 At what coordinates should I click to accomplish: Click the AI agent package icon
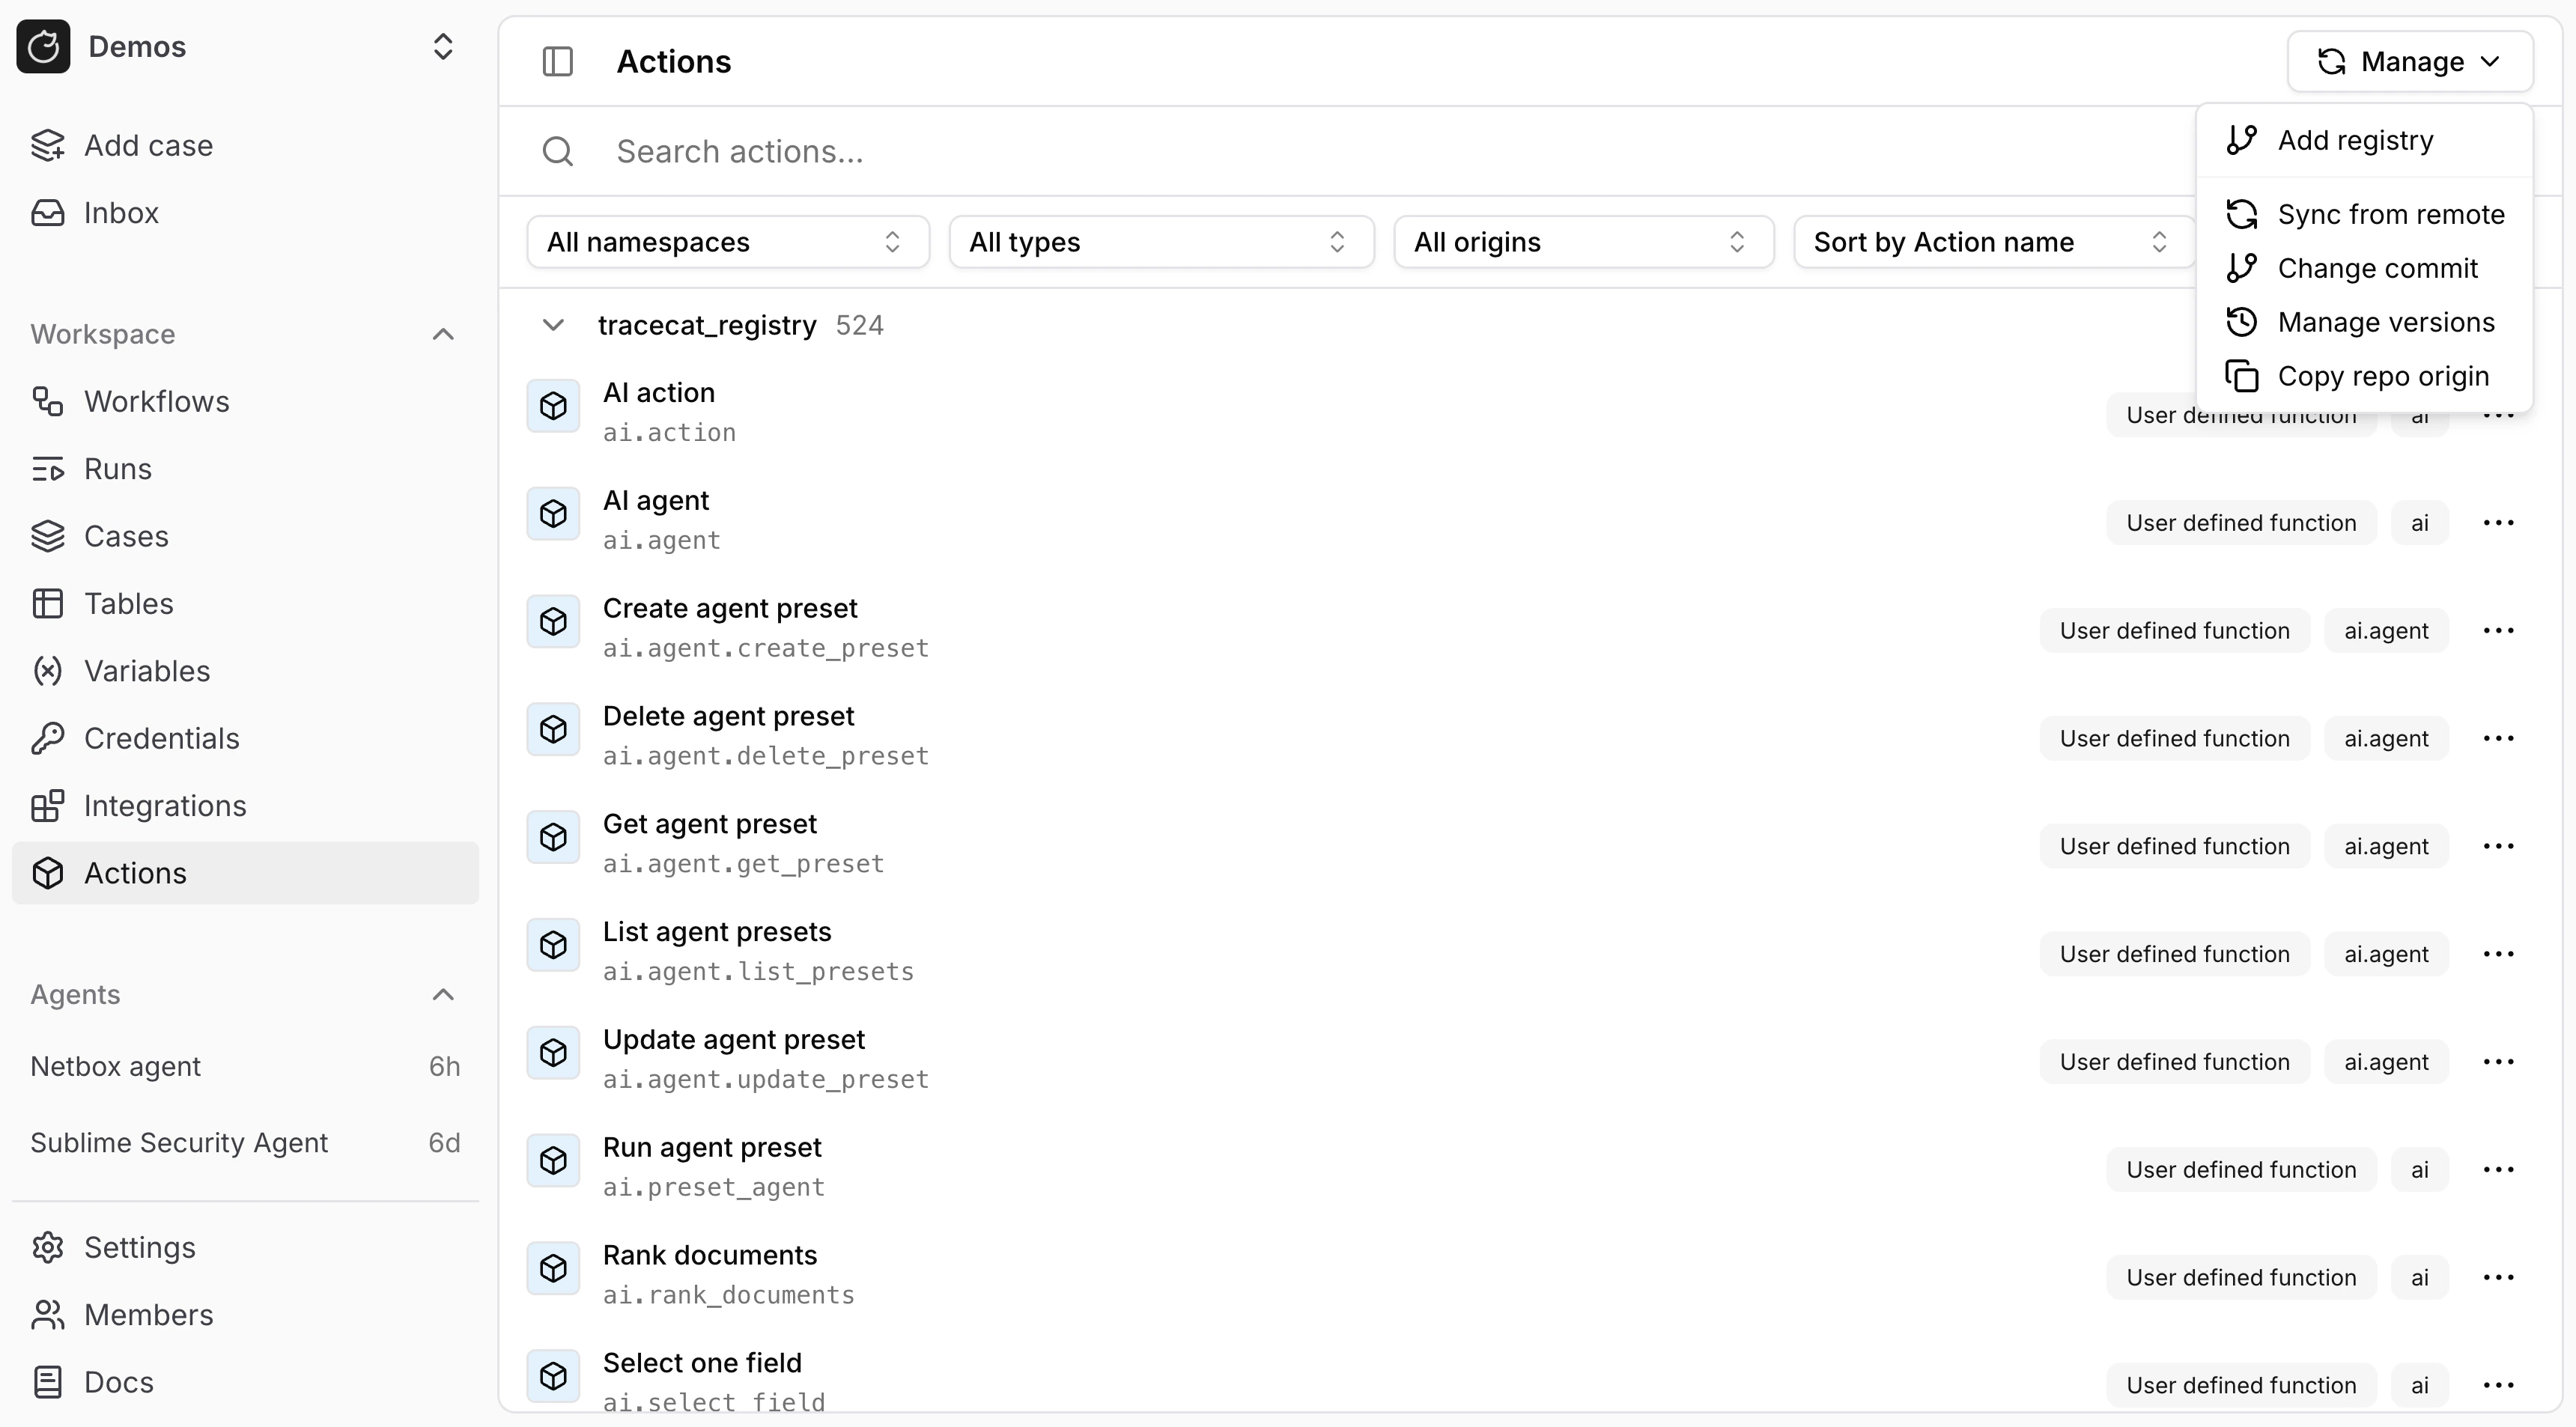point(553,513)
